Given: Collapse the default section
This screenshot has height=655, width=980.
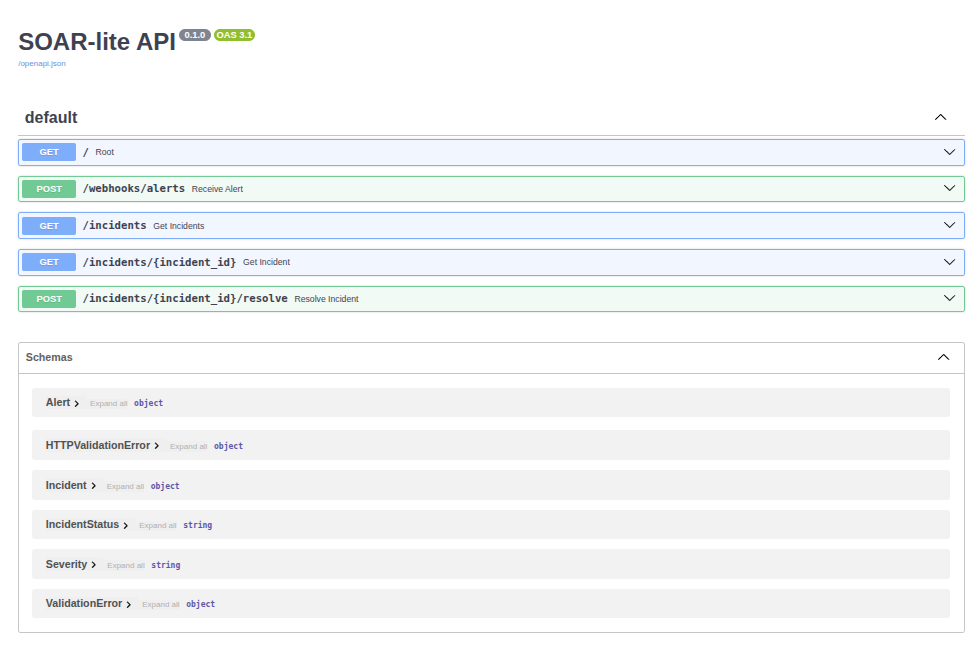Looking at the screenshot, I should tap(940, 117).
